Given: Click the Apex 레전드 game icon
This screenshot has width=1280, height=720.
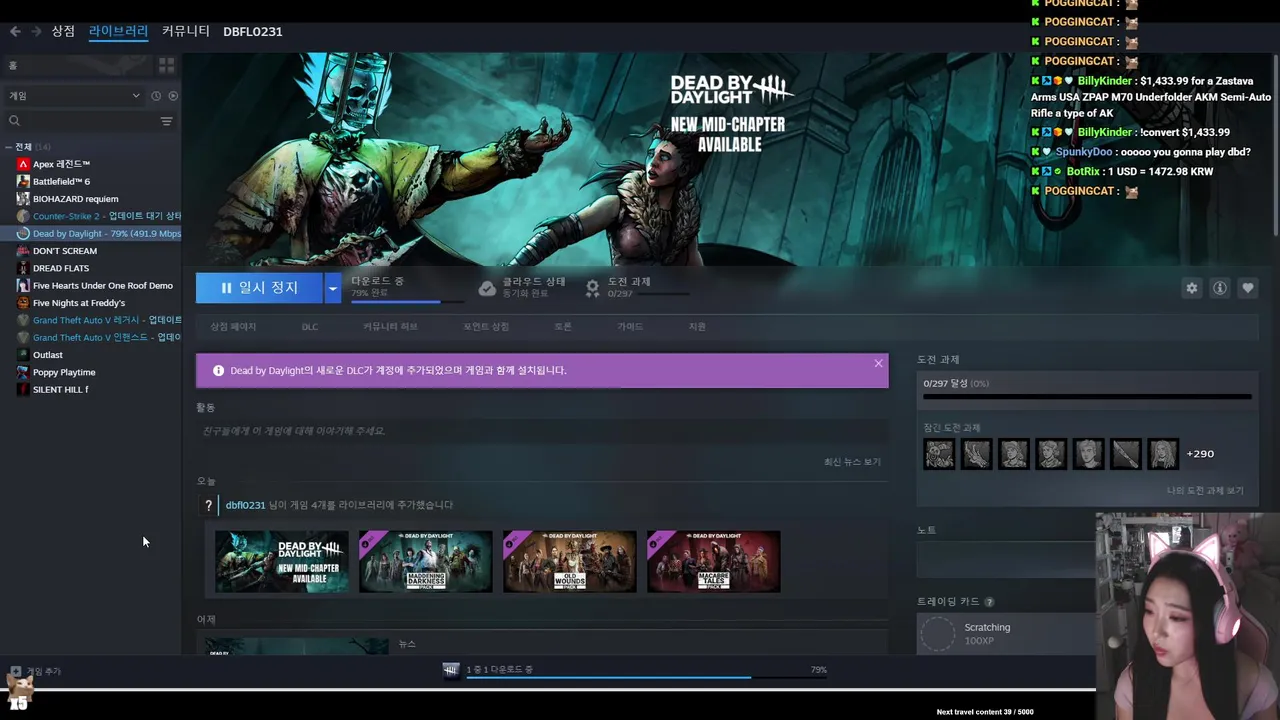Looking at the screenshot, I should pos(23,164).
